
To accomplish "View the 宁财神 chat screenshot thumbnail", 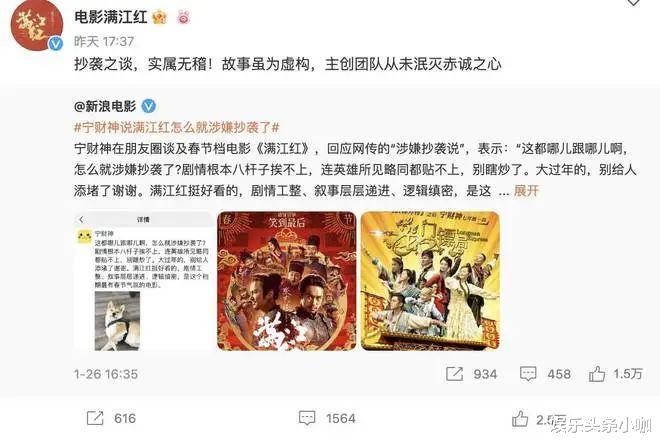I will tap(143, 281).
